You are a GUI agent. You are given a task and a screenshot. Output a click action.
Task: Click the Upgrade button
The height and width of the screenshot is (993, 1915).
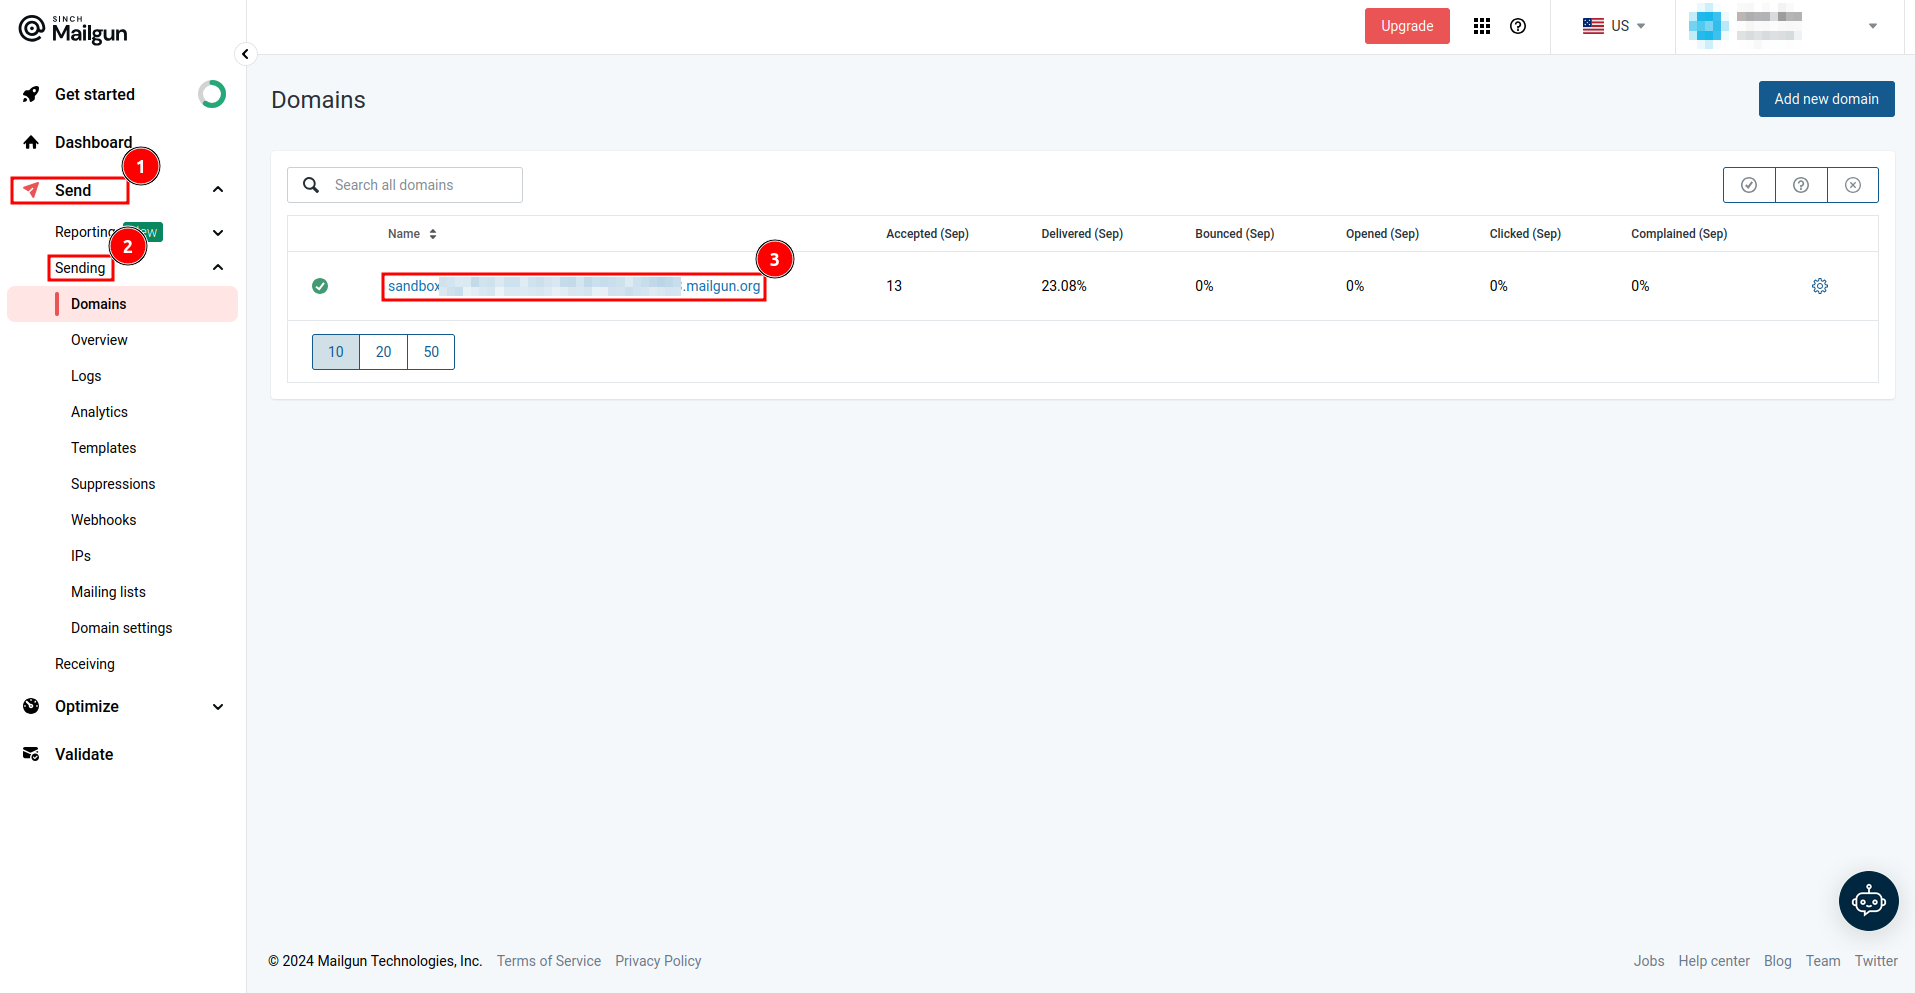tap(1407, 26)
